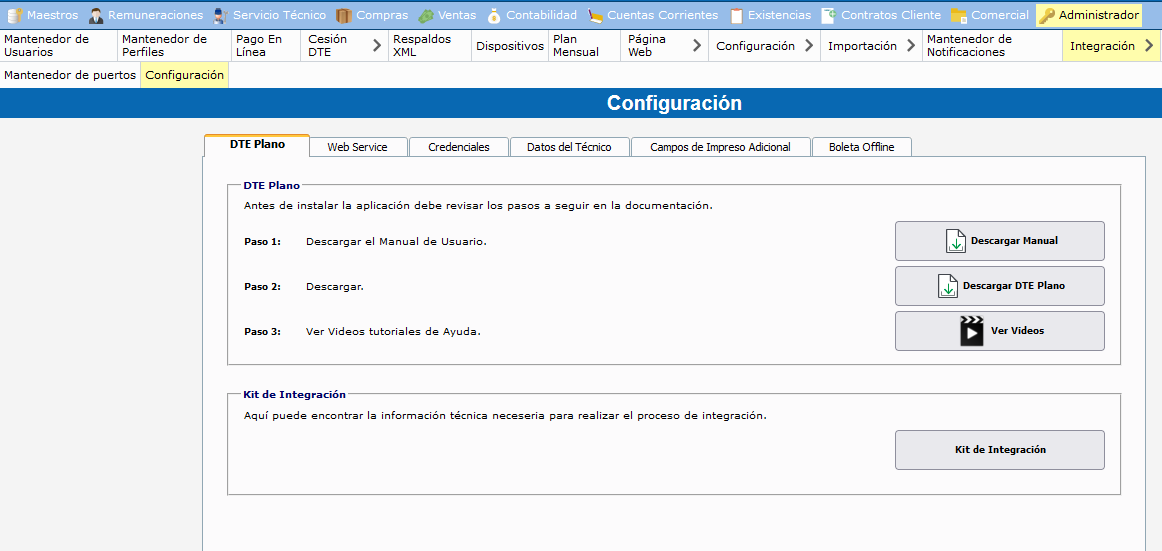This screenshot has width=1162, height=551.
Task: Open the Contratos Cliente menu
Action: coord(882,15)
